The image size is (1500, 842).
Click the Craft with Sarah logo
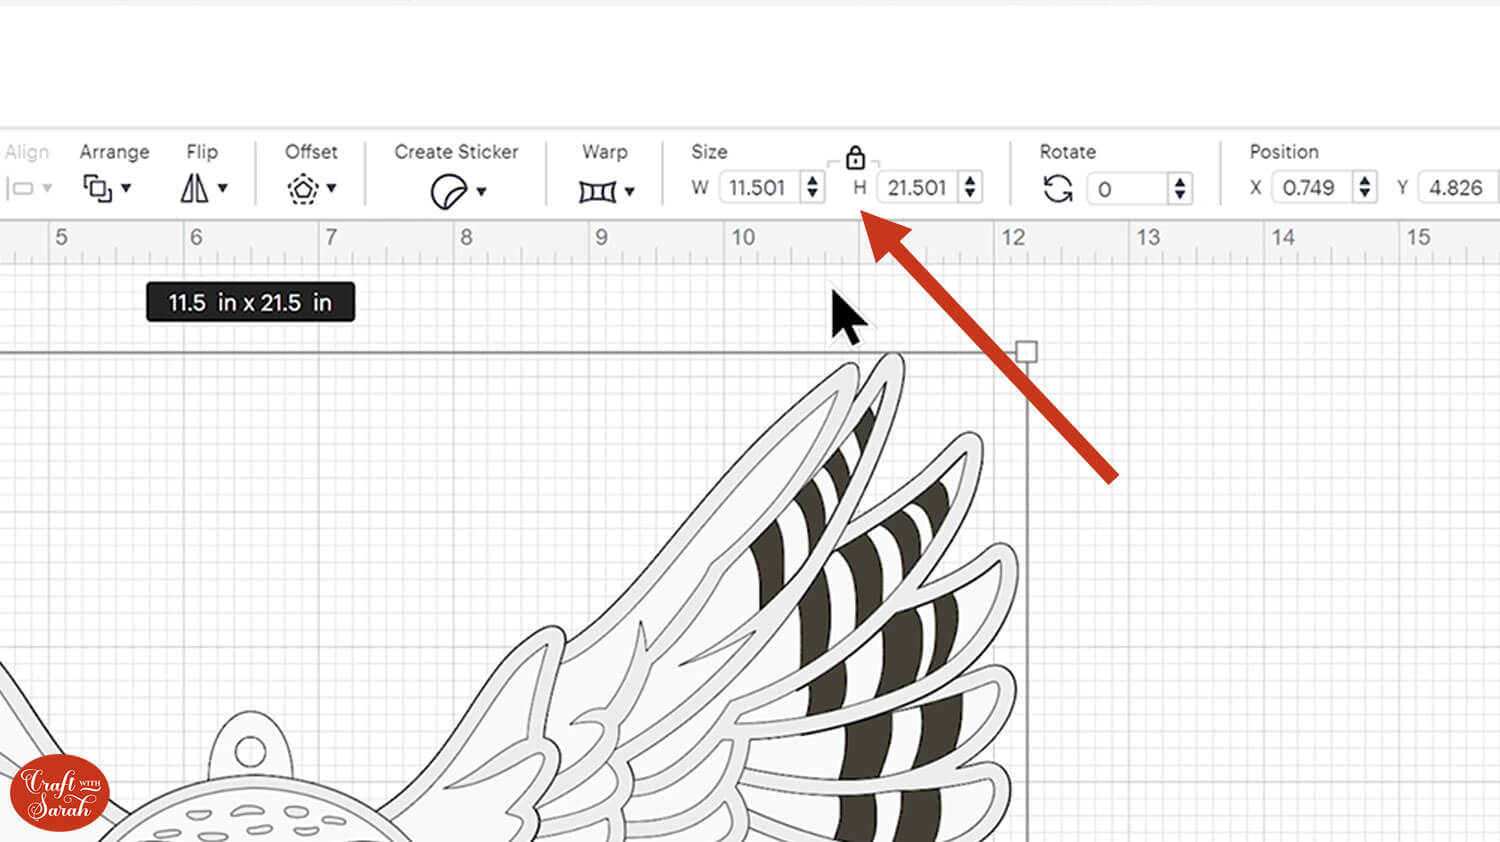60,793
